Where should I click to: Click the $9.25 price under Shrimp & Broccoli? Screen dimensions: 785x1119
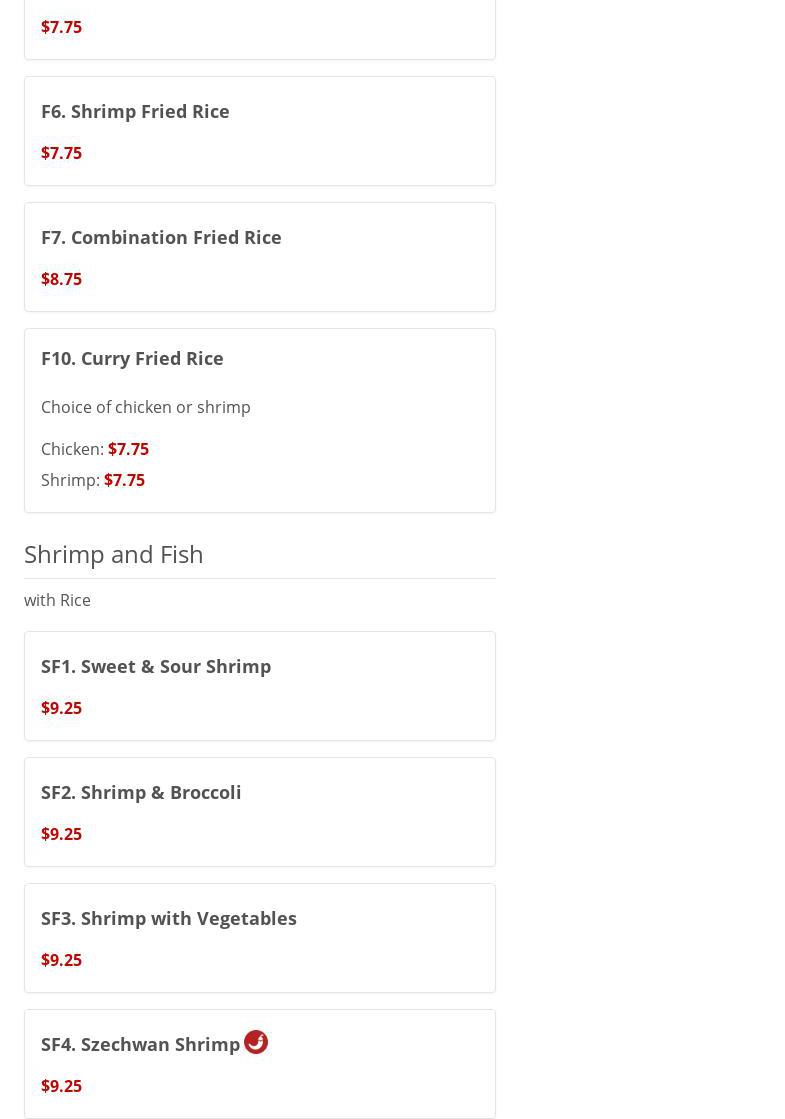[x=61, y=834]
